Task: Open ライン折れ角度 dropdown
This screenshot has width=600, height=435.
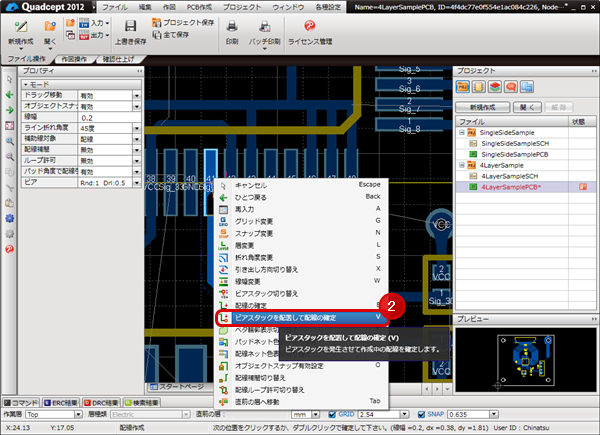Action: (137, 128)
